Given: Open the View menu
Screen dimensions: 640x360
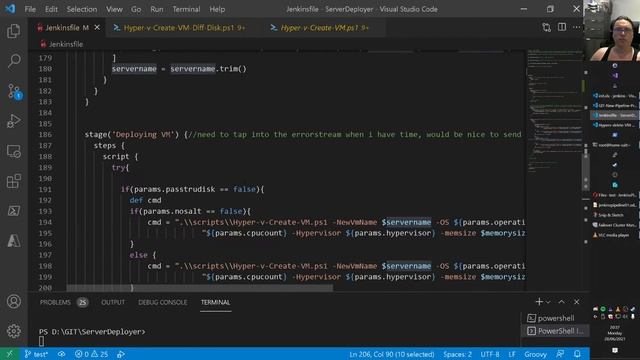Looking at the screenshot, I should [114, 9].
